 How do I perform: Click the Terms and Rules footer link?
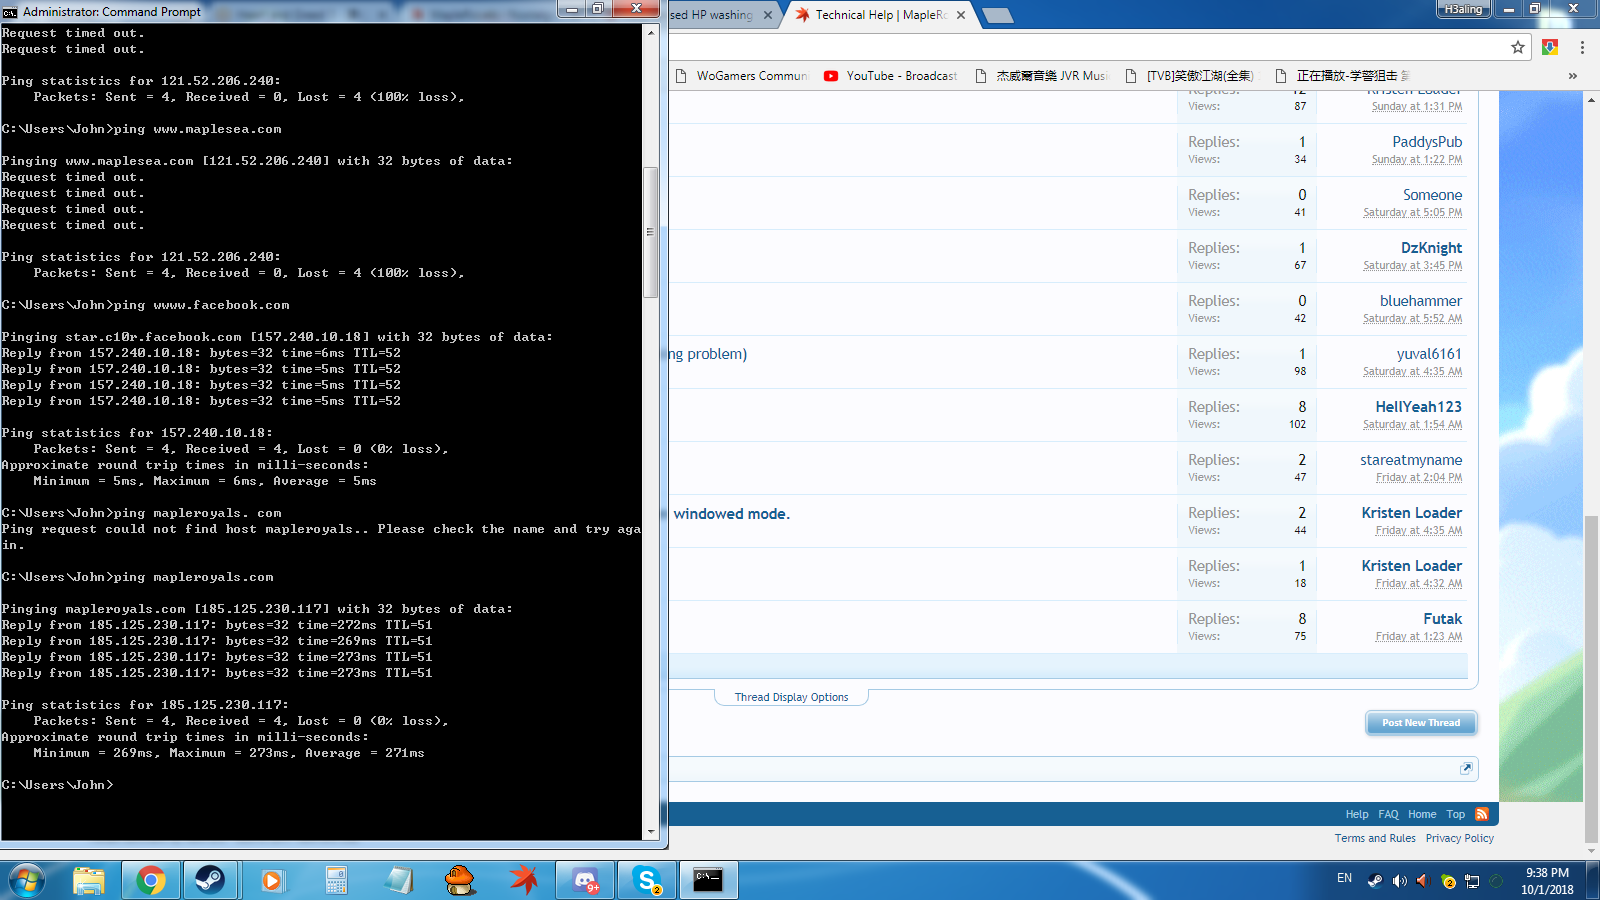point(1375,838)
